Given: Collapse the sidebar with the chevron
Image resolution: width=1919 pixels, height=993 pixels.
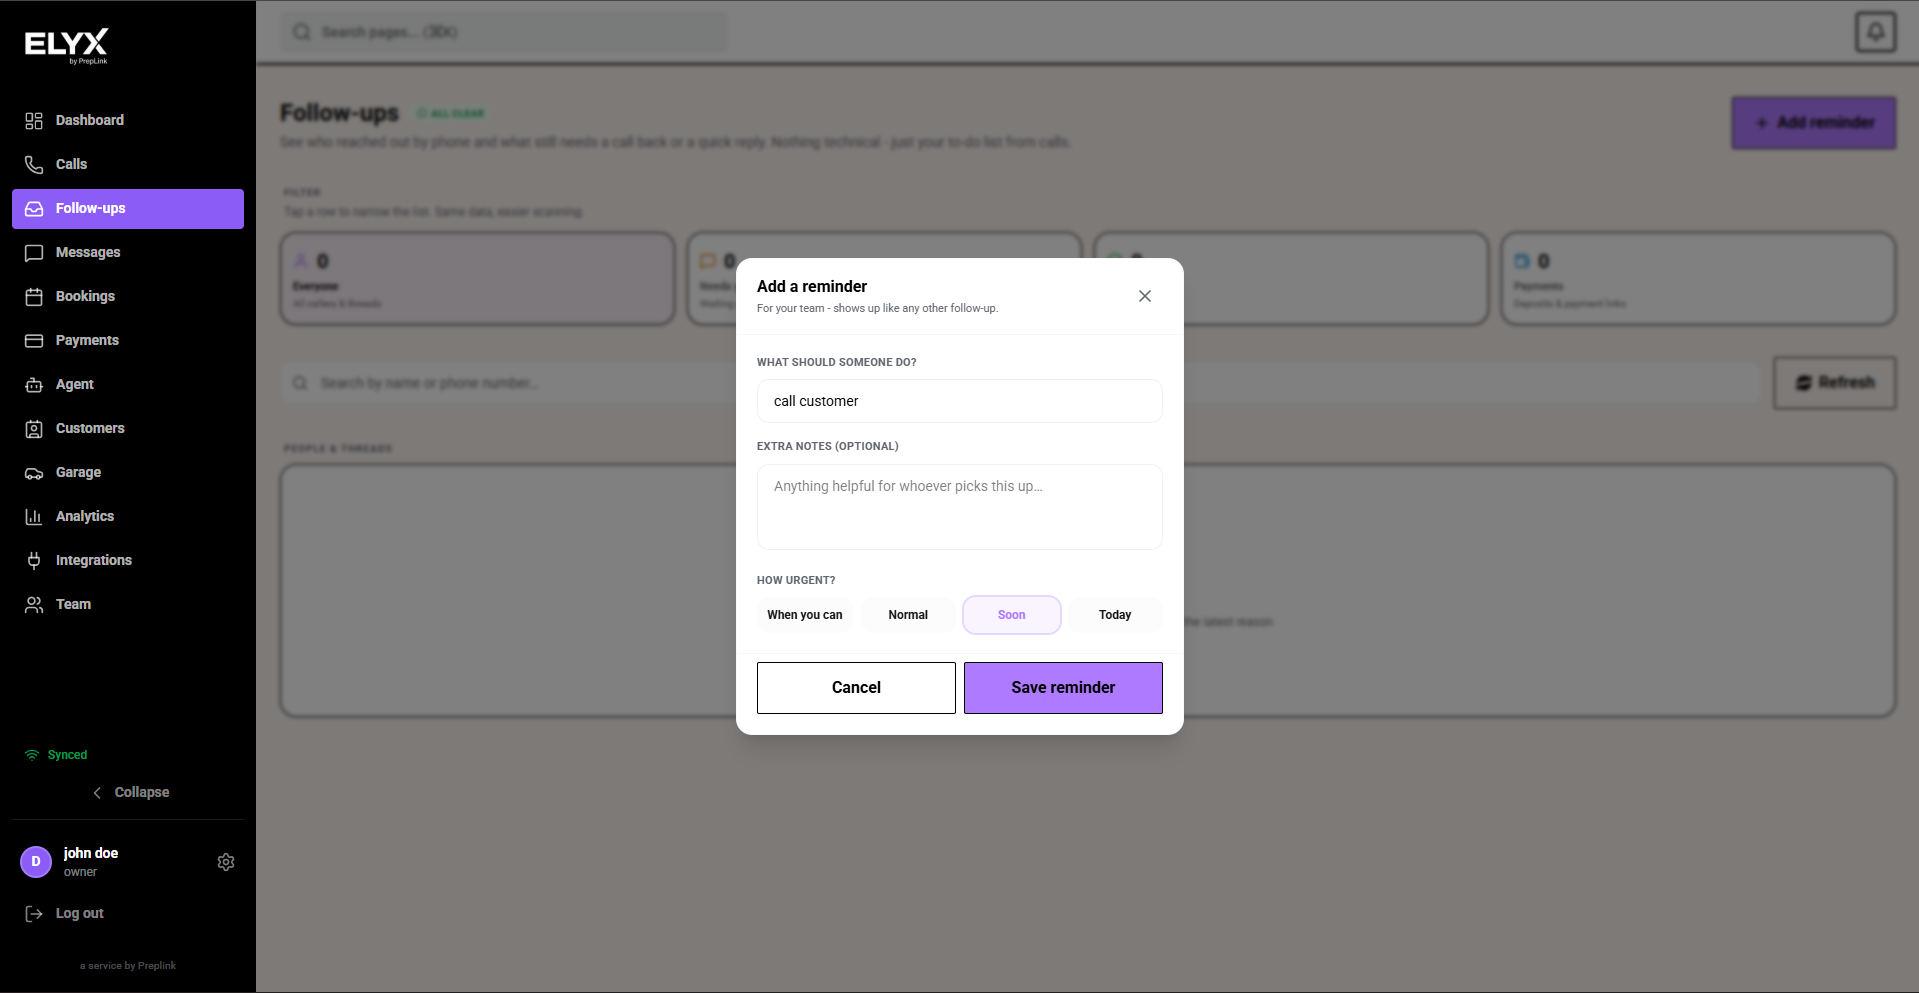Looking at the screenshot, I should (x=97, y=793).
